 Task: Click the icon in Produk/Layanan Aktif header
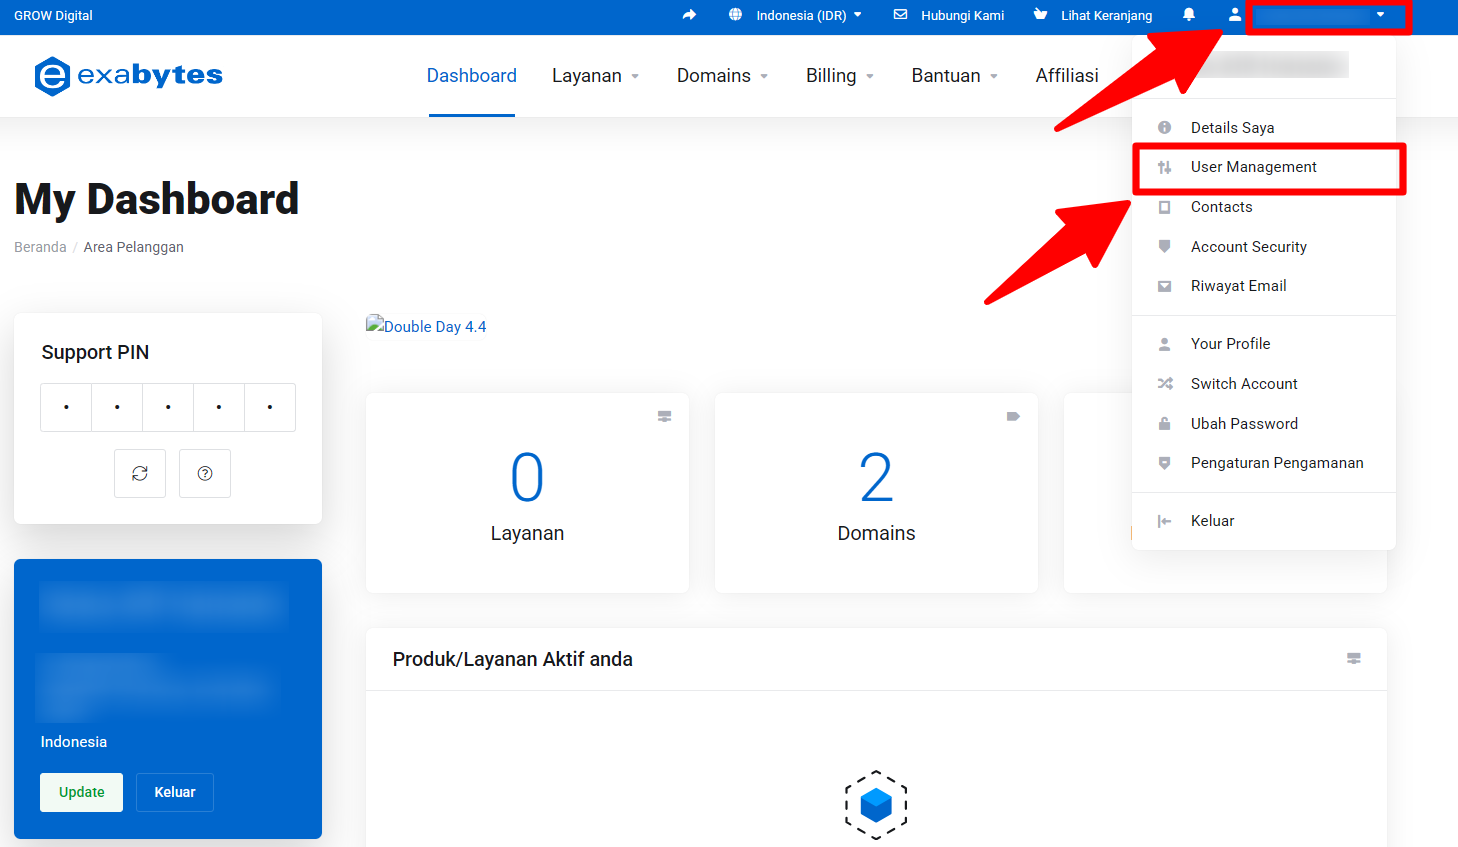[1354, 658]
